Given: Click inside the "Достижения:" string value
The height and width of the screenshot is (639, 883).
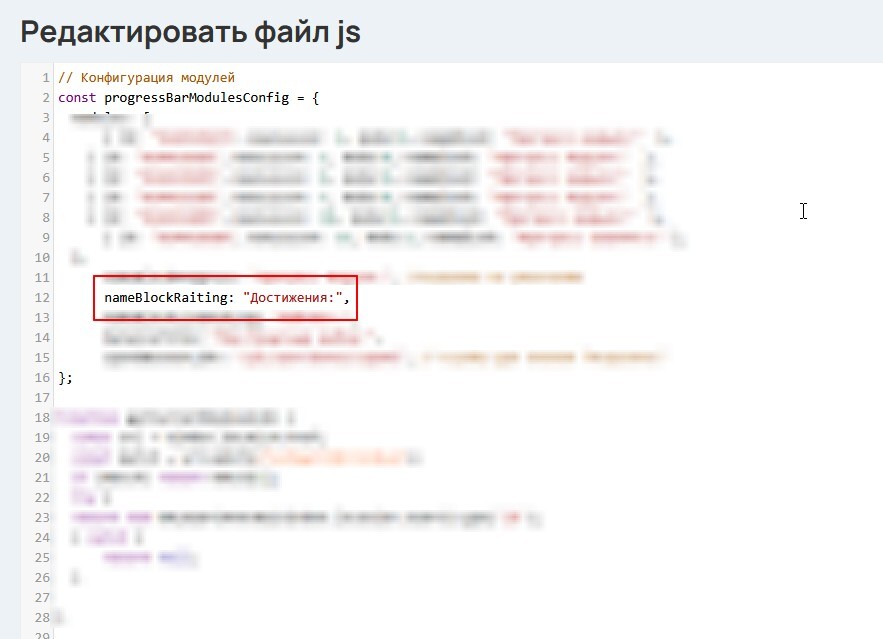Looking at the screenshot, I should click(x=294, y=298).
